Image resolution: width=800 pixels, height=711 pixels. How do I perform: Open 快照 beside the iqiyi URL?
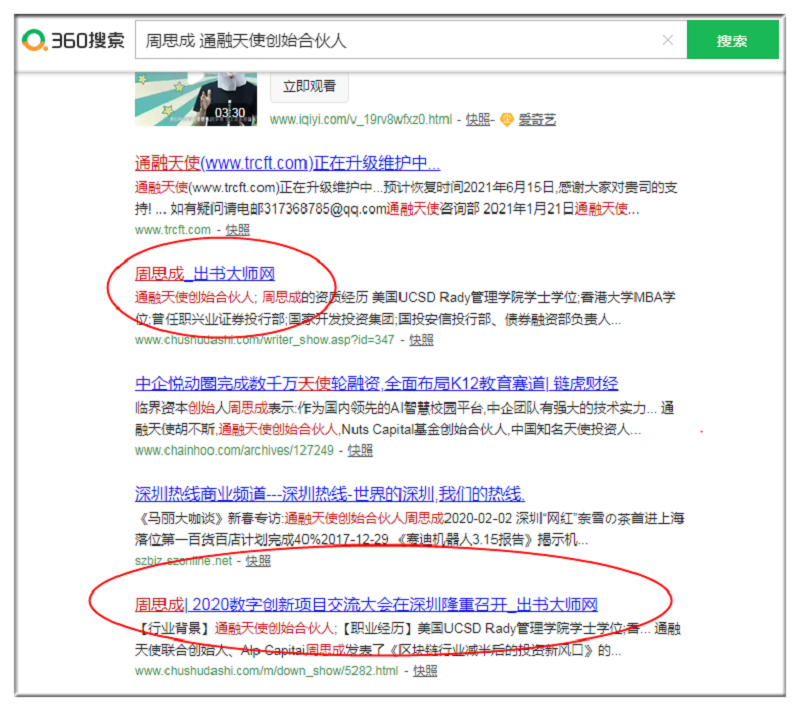tap(478, 119)
